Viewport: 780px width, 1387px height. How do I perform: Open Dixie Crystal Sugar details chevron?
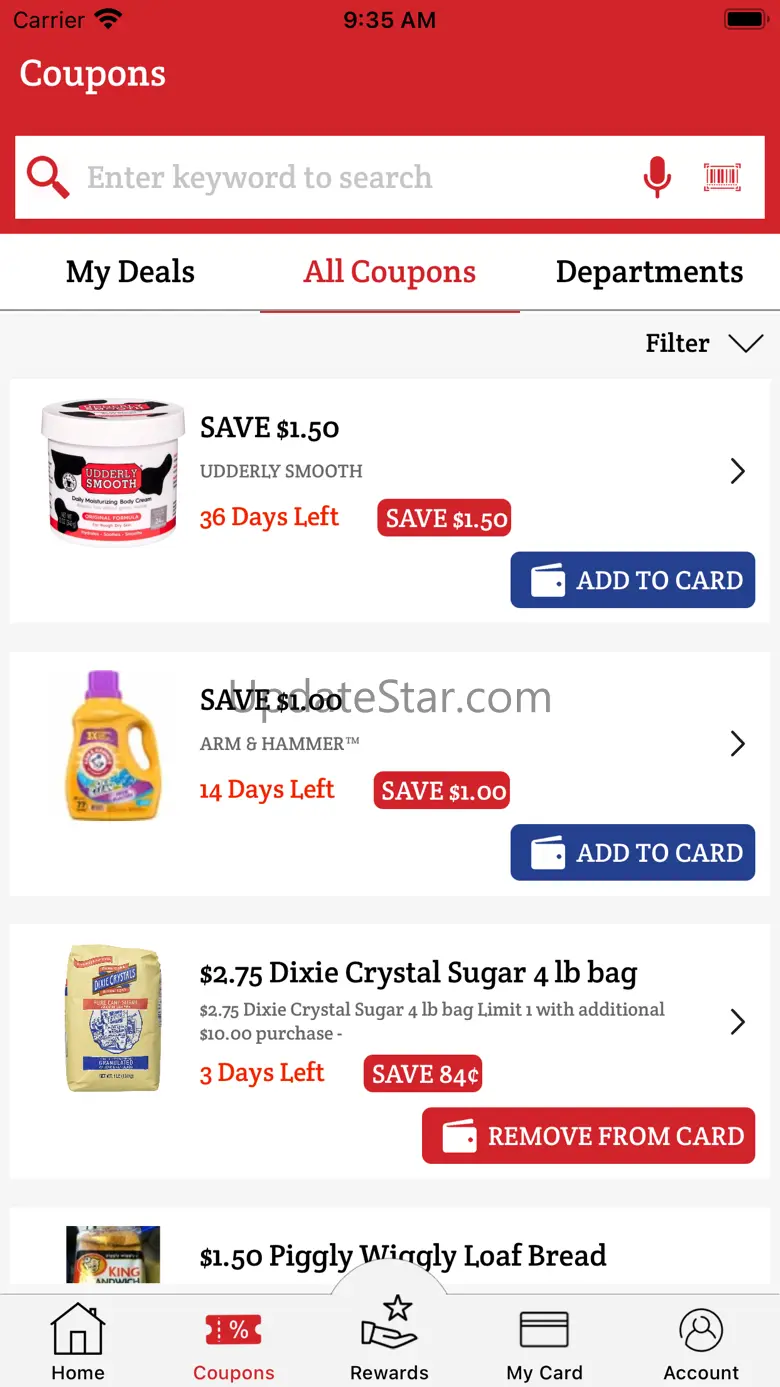click(738, 1021)
